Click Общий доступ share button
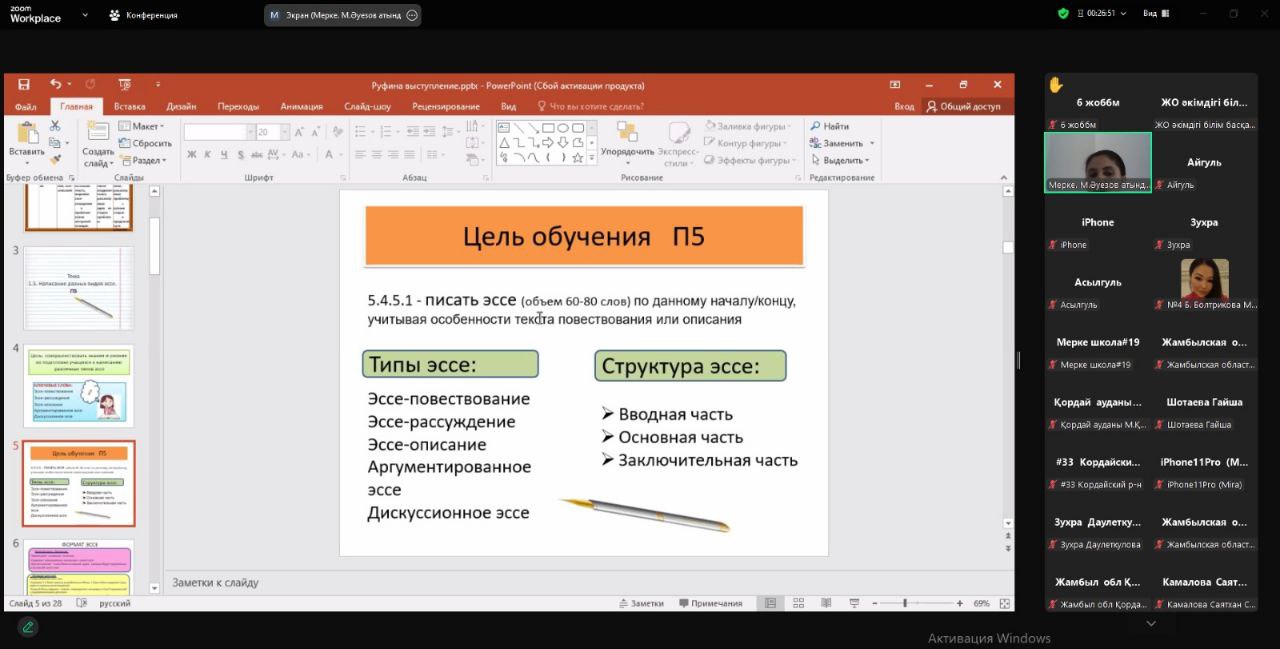Screen dimensions: 1280x649 click(x=963, y=106)
